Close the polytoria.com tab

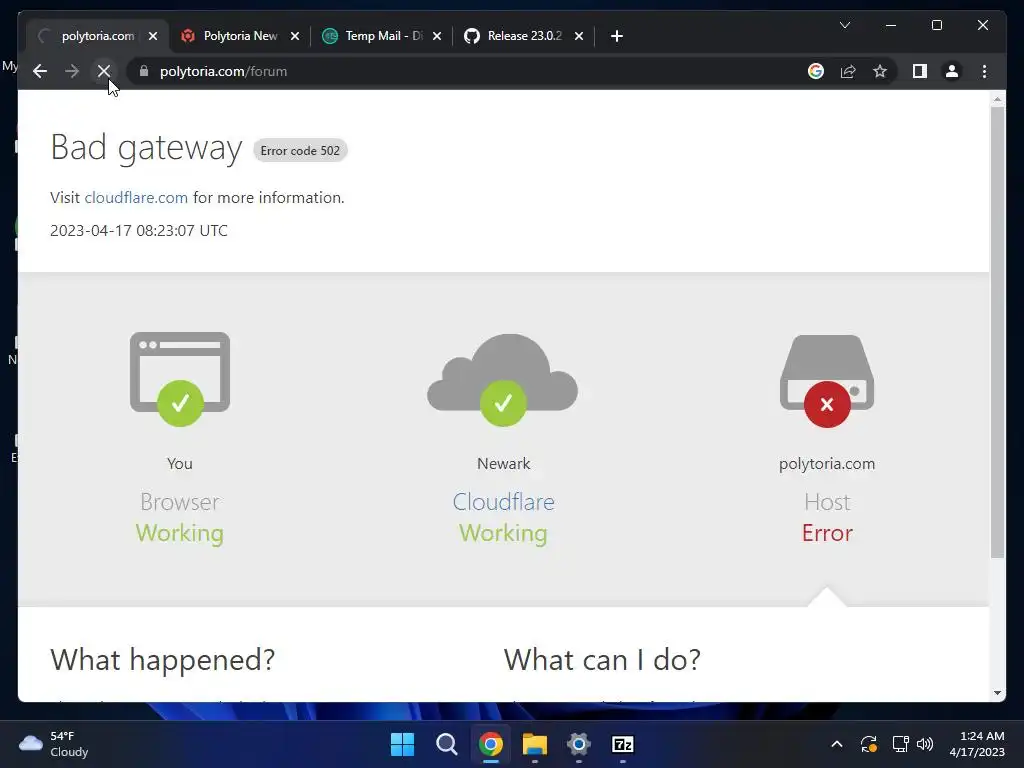click(153, 36)
